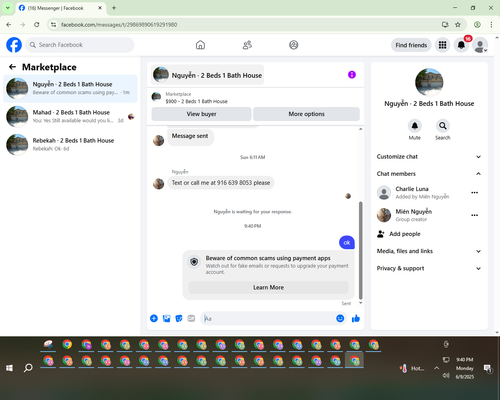Open options menu for Miên Nguyễn
This screenshot has height=400, width=500.
tap(475, 215)
